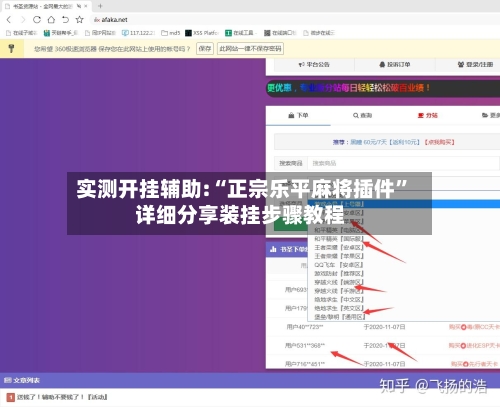Click the undo/restore arrow icon in toolbar

65,20
